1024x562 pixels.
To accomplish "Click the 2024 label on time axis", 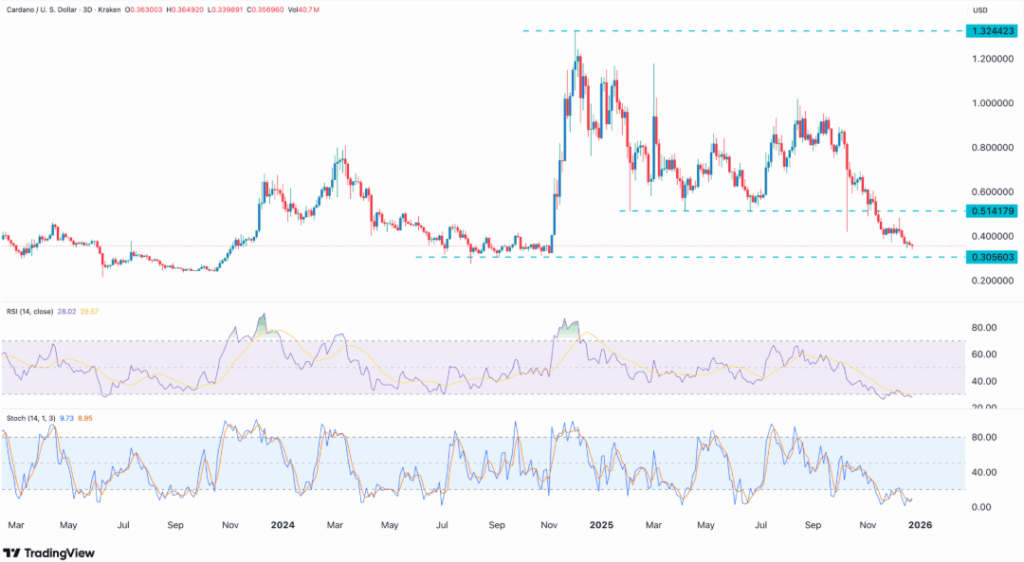I will (282, 525).
